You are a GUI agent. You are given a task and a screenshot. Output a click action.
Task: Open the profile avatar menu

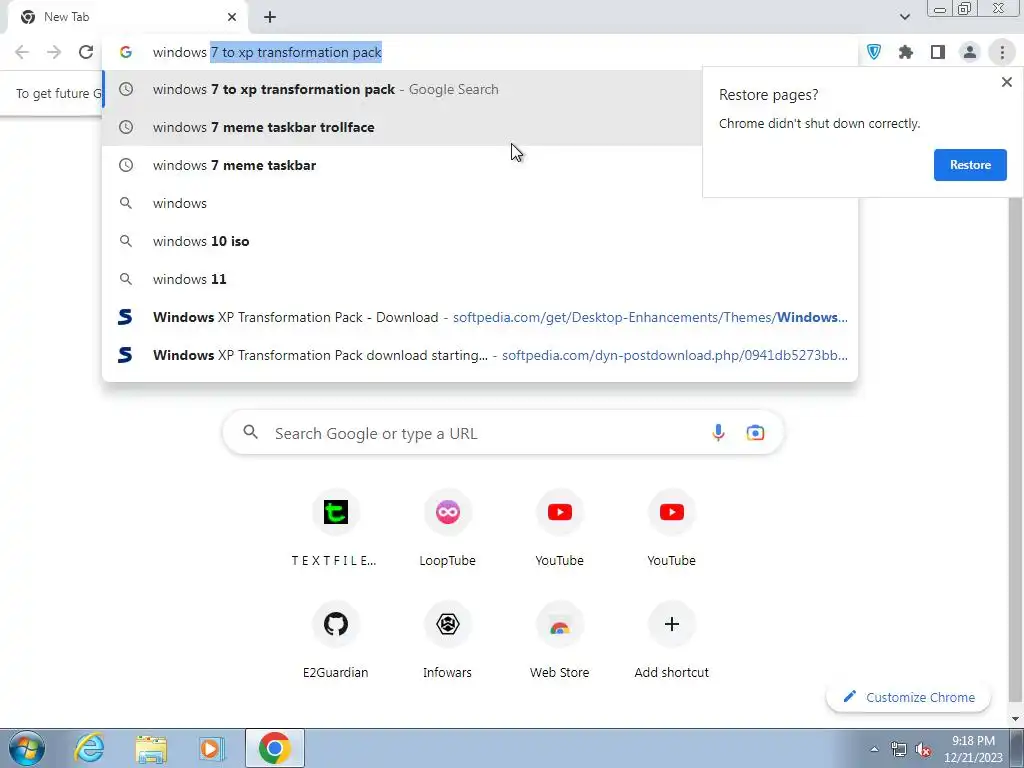pos(970,52)
